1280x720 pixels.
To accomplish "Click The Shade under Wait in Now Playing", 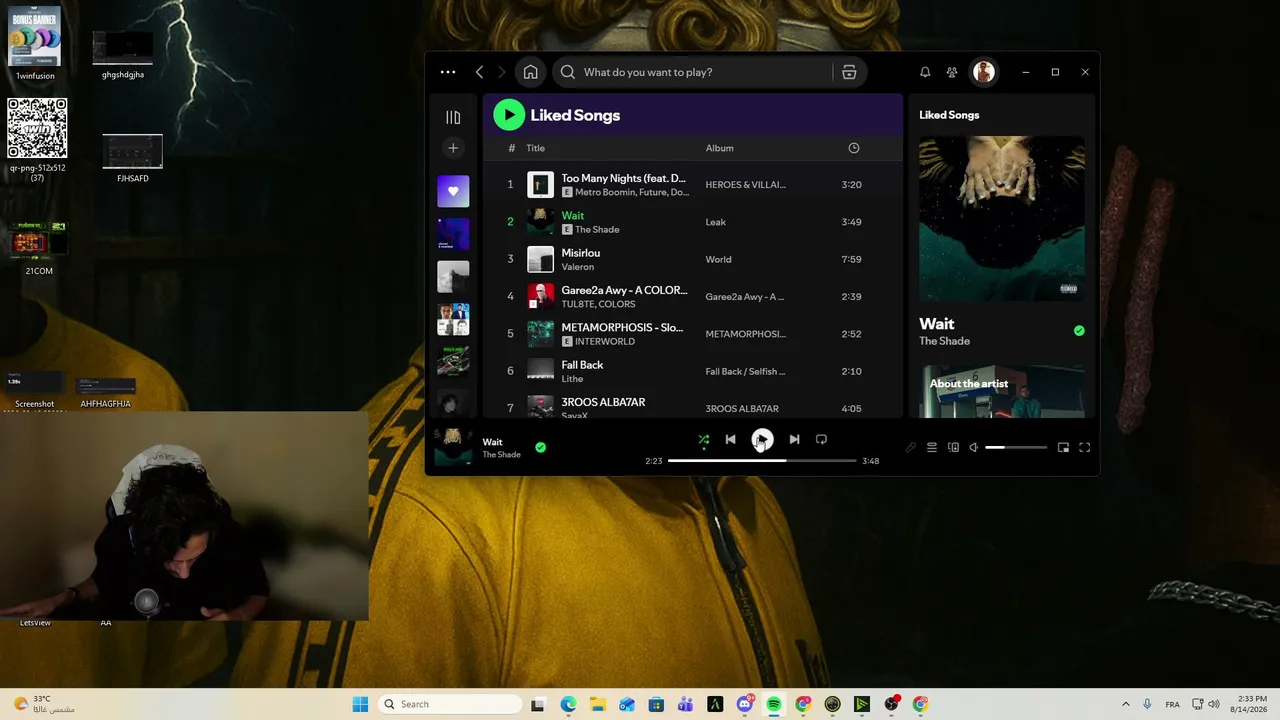I will [x=945, y=341].
